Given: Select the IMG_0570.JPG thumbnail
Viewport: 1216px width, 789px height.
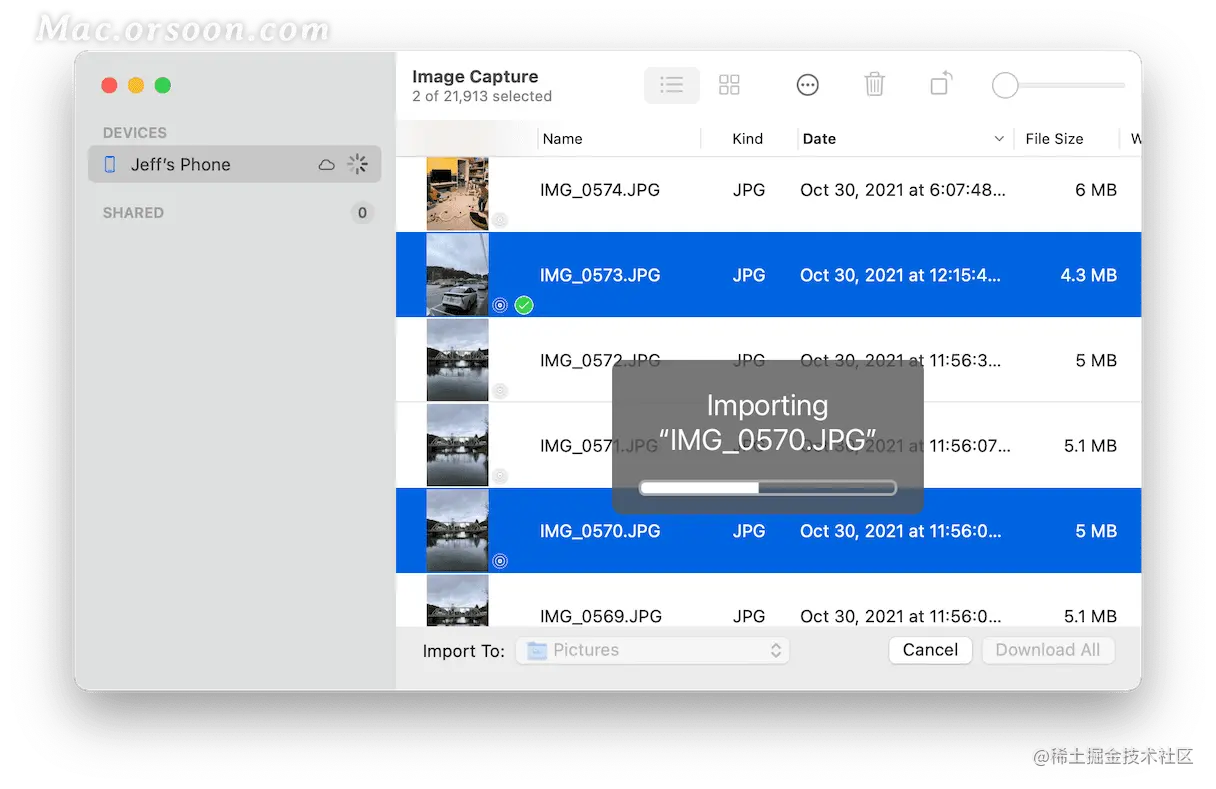Looking at the screenshot, I should click(x=458, y=530).
